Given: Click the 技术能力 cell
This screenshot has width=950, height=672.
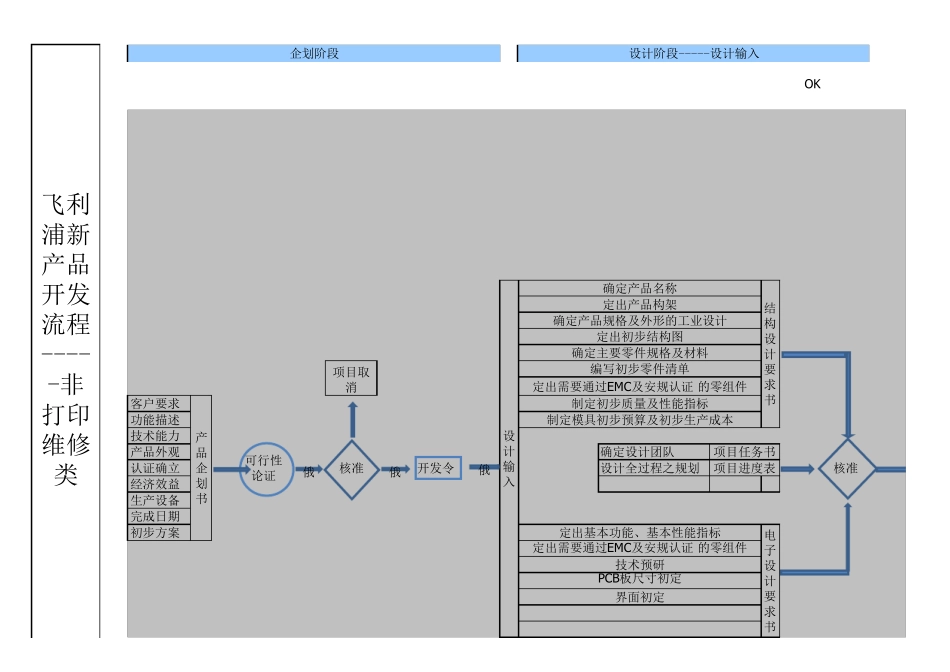Looking at the screenshot, I should 159,436.
